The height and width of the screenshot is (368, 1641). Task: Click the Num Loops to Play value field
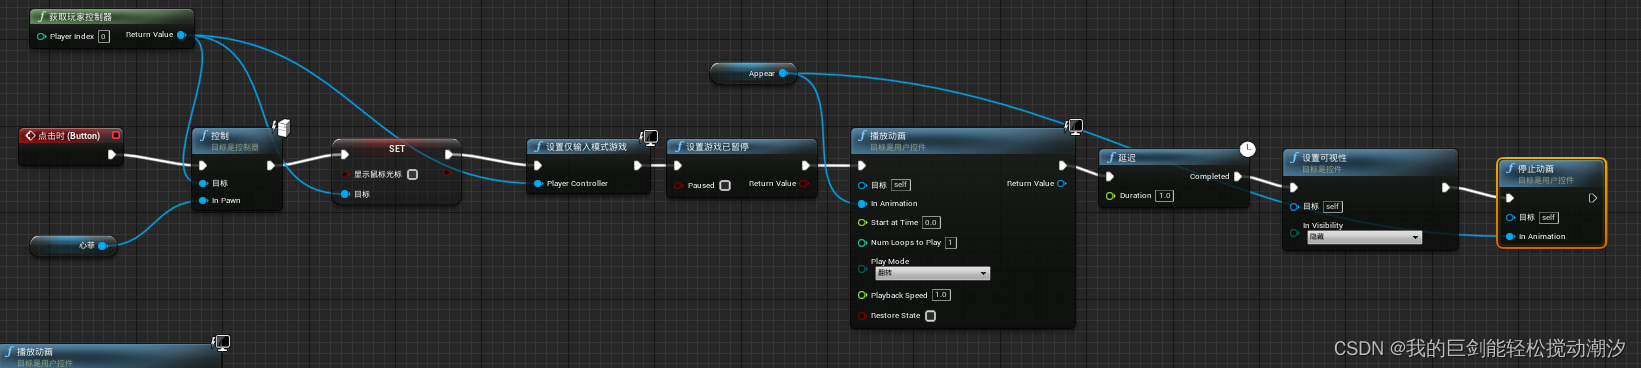[950, 242]
